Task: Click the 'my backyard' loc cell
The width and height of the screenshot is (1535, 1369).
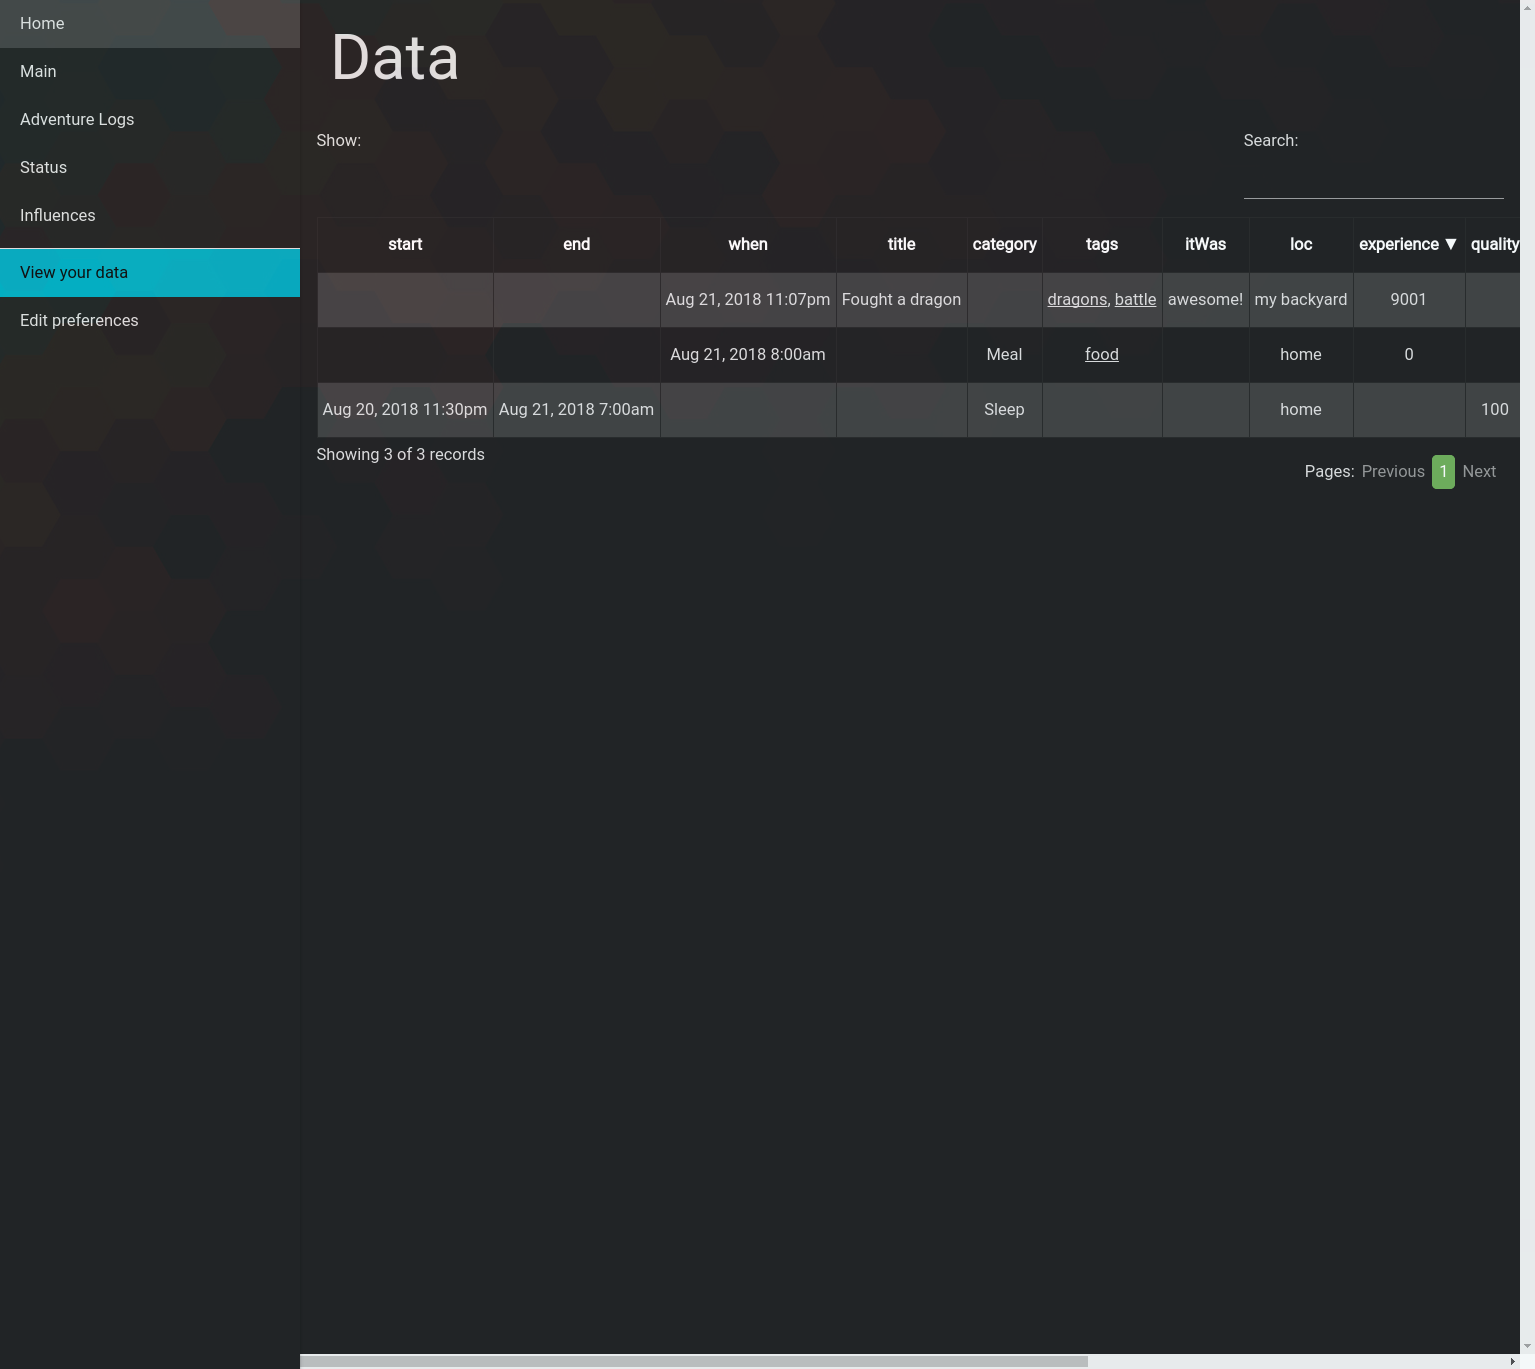Action: click(1301, 299)
